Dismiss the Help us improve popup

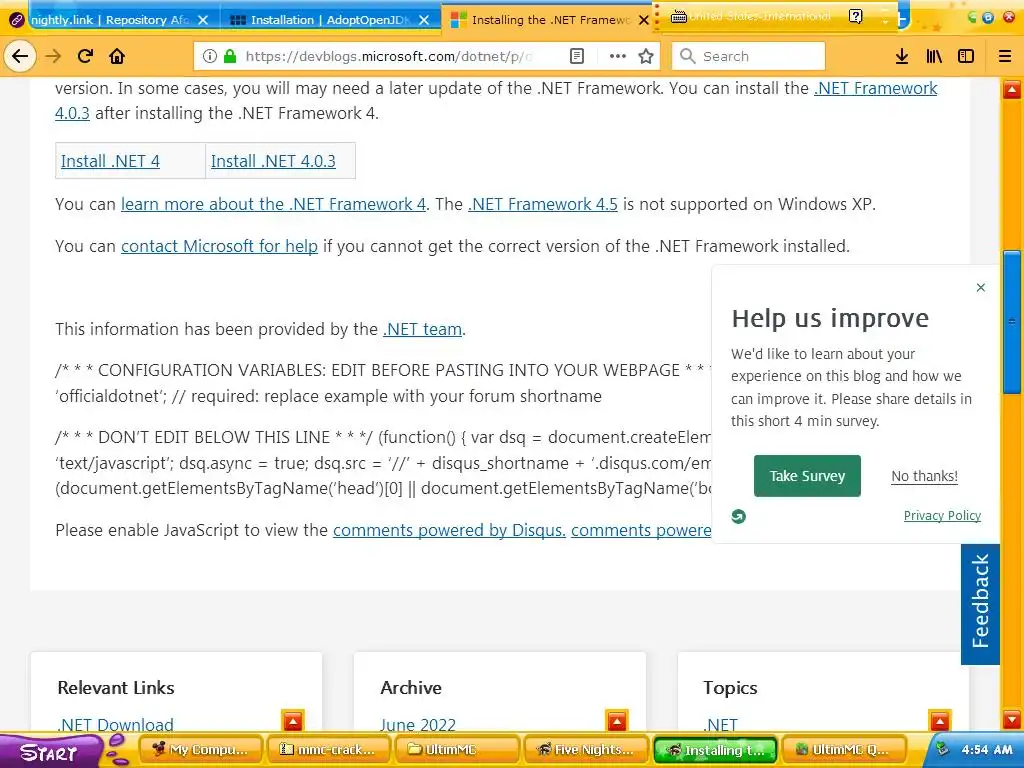pyautogui.click(x=980, y=287)
